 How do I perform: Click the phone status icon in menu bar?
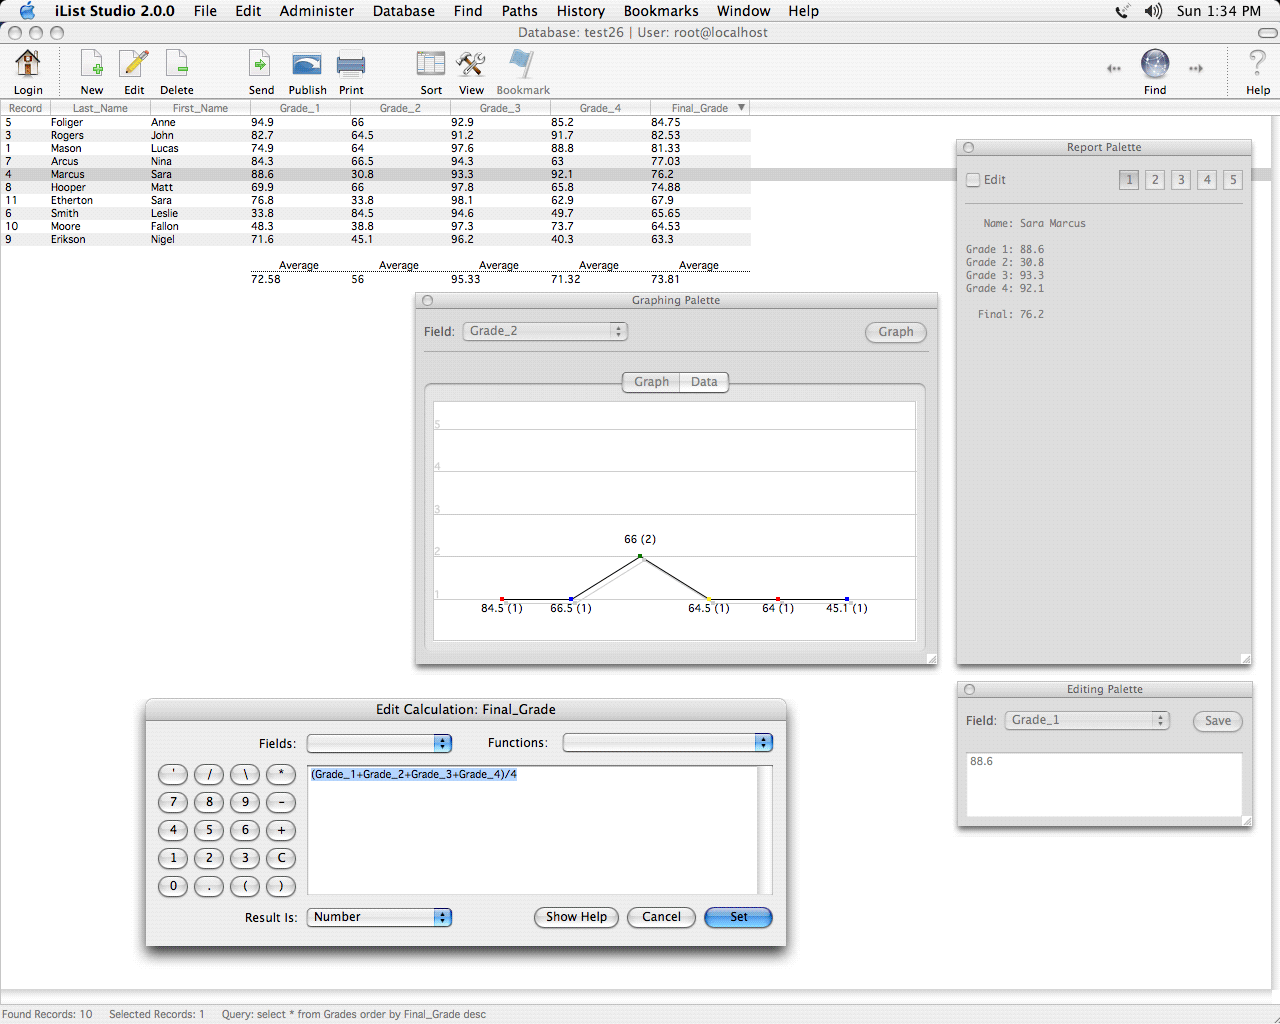pyautogui.click(x=1123, y=11)
